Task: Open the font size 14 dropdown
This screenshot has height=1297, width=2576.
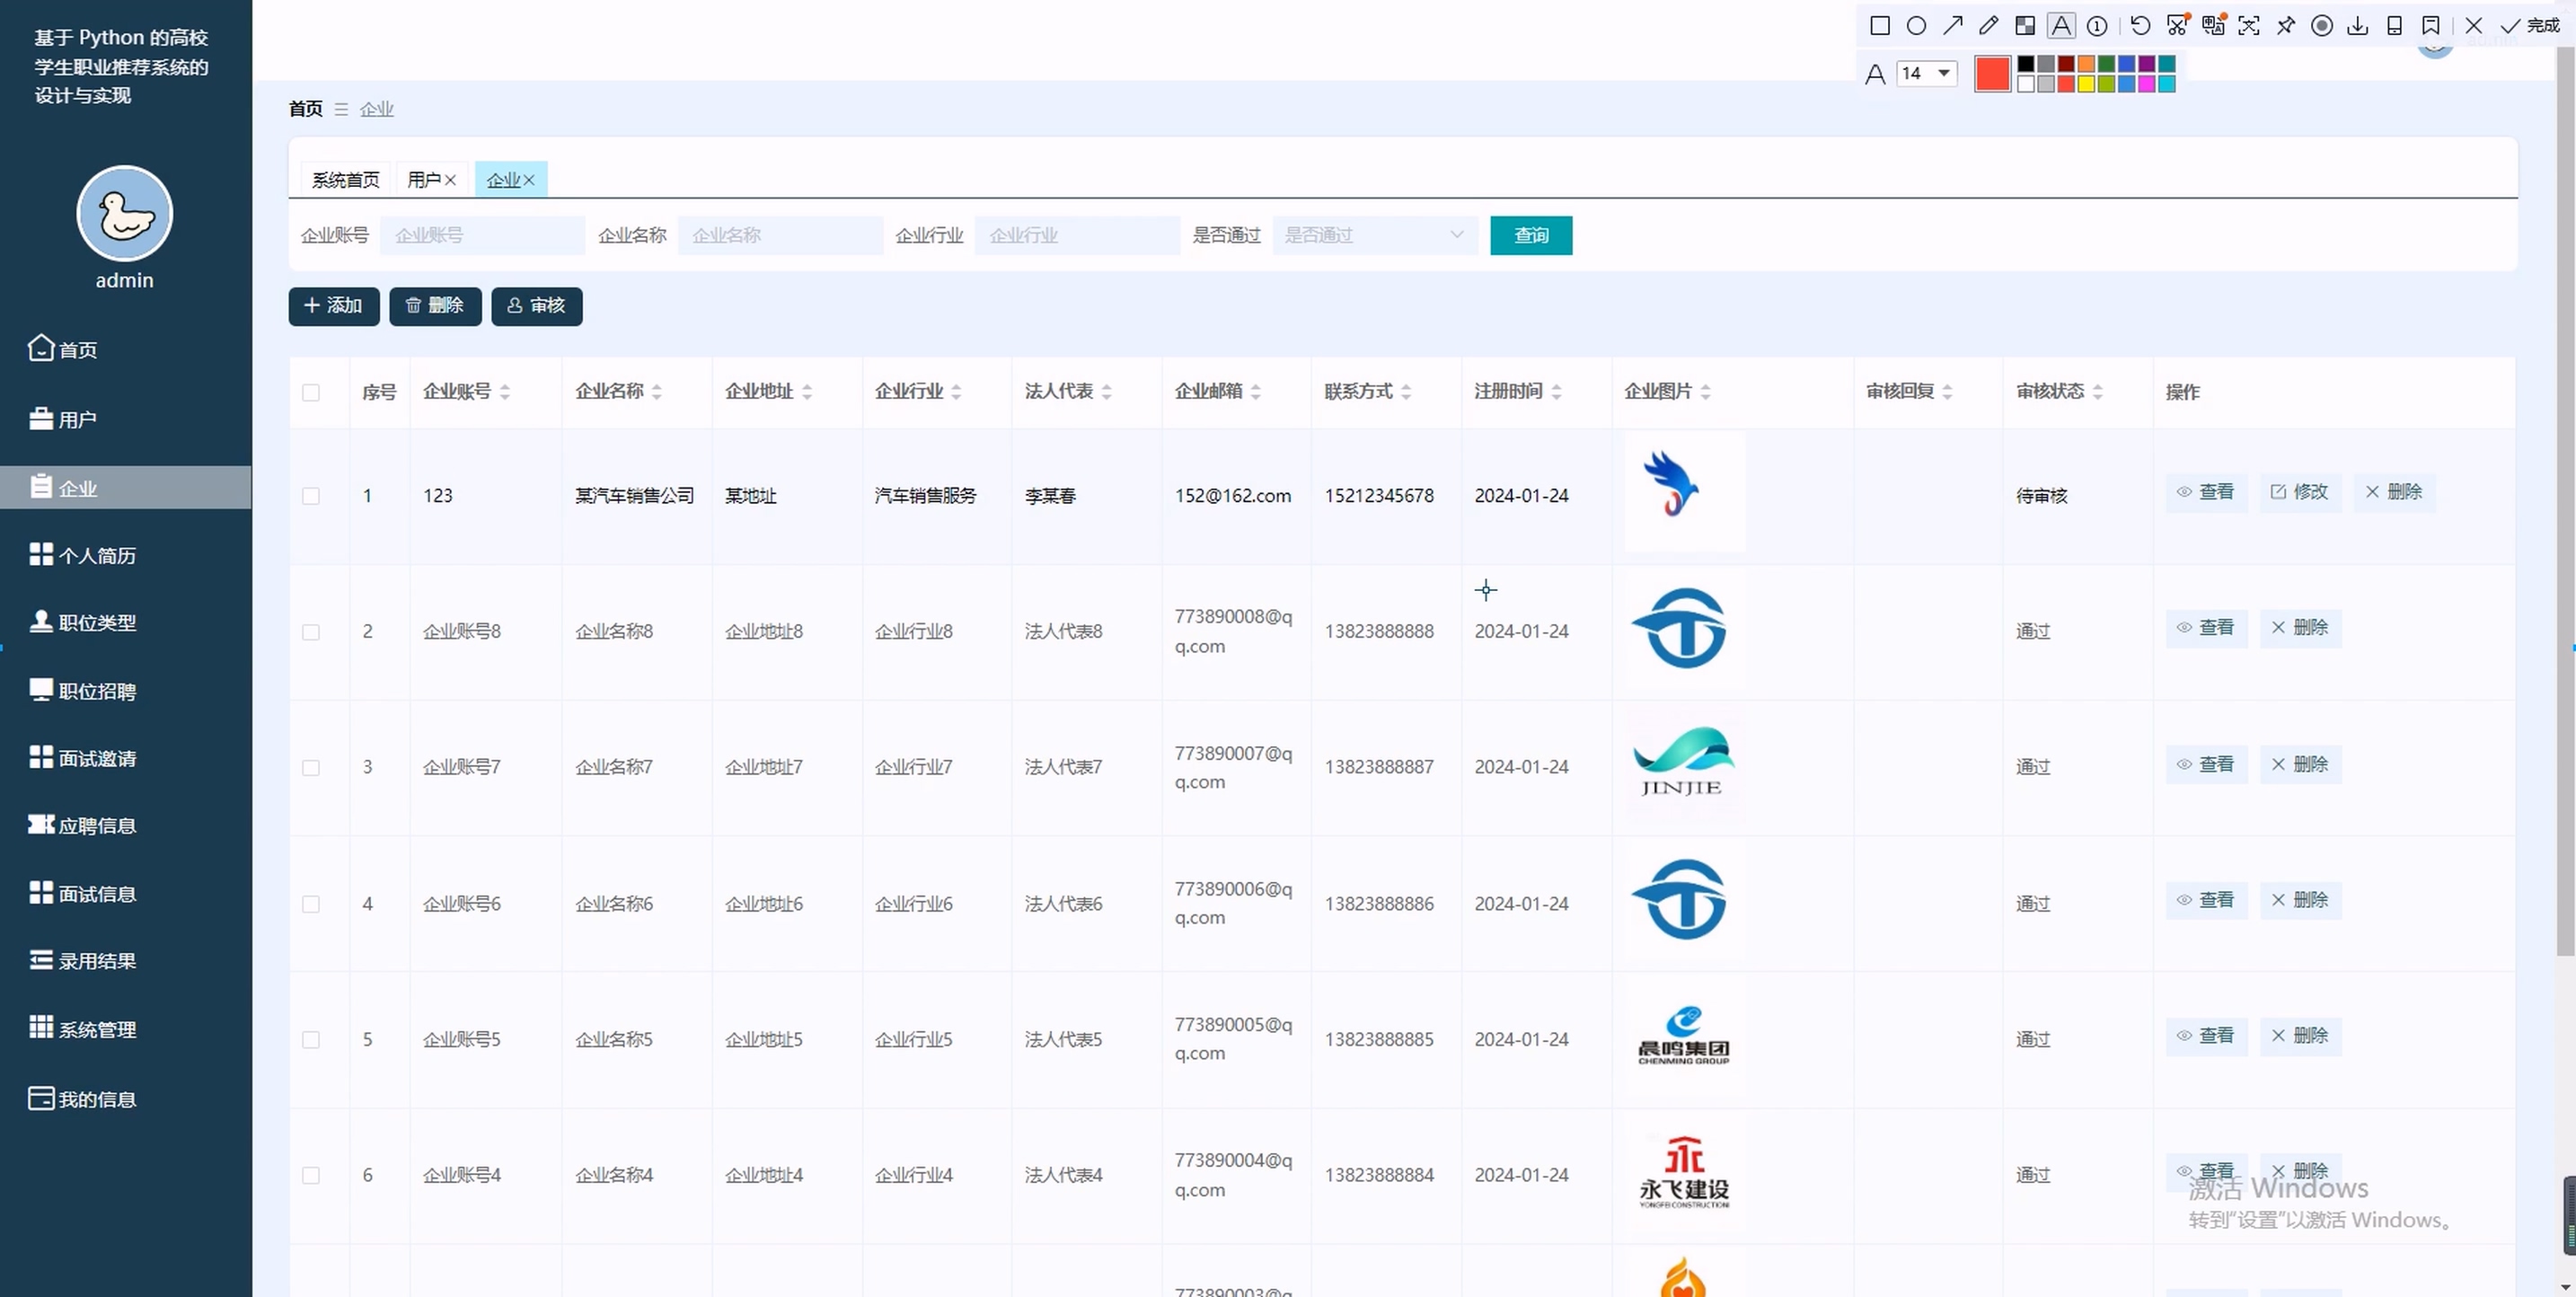Action: (x=1926, y=73)
